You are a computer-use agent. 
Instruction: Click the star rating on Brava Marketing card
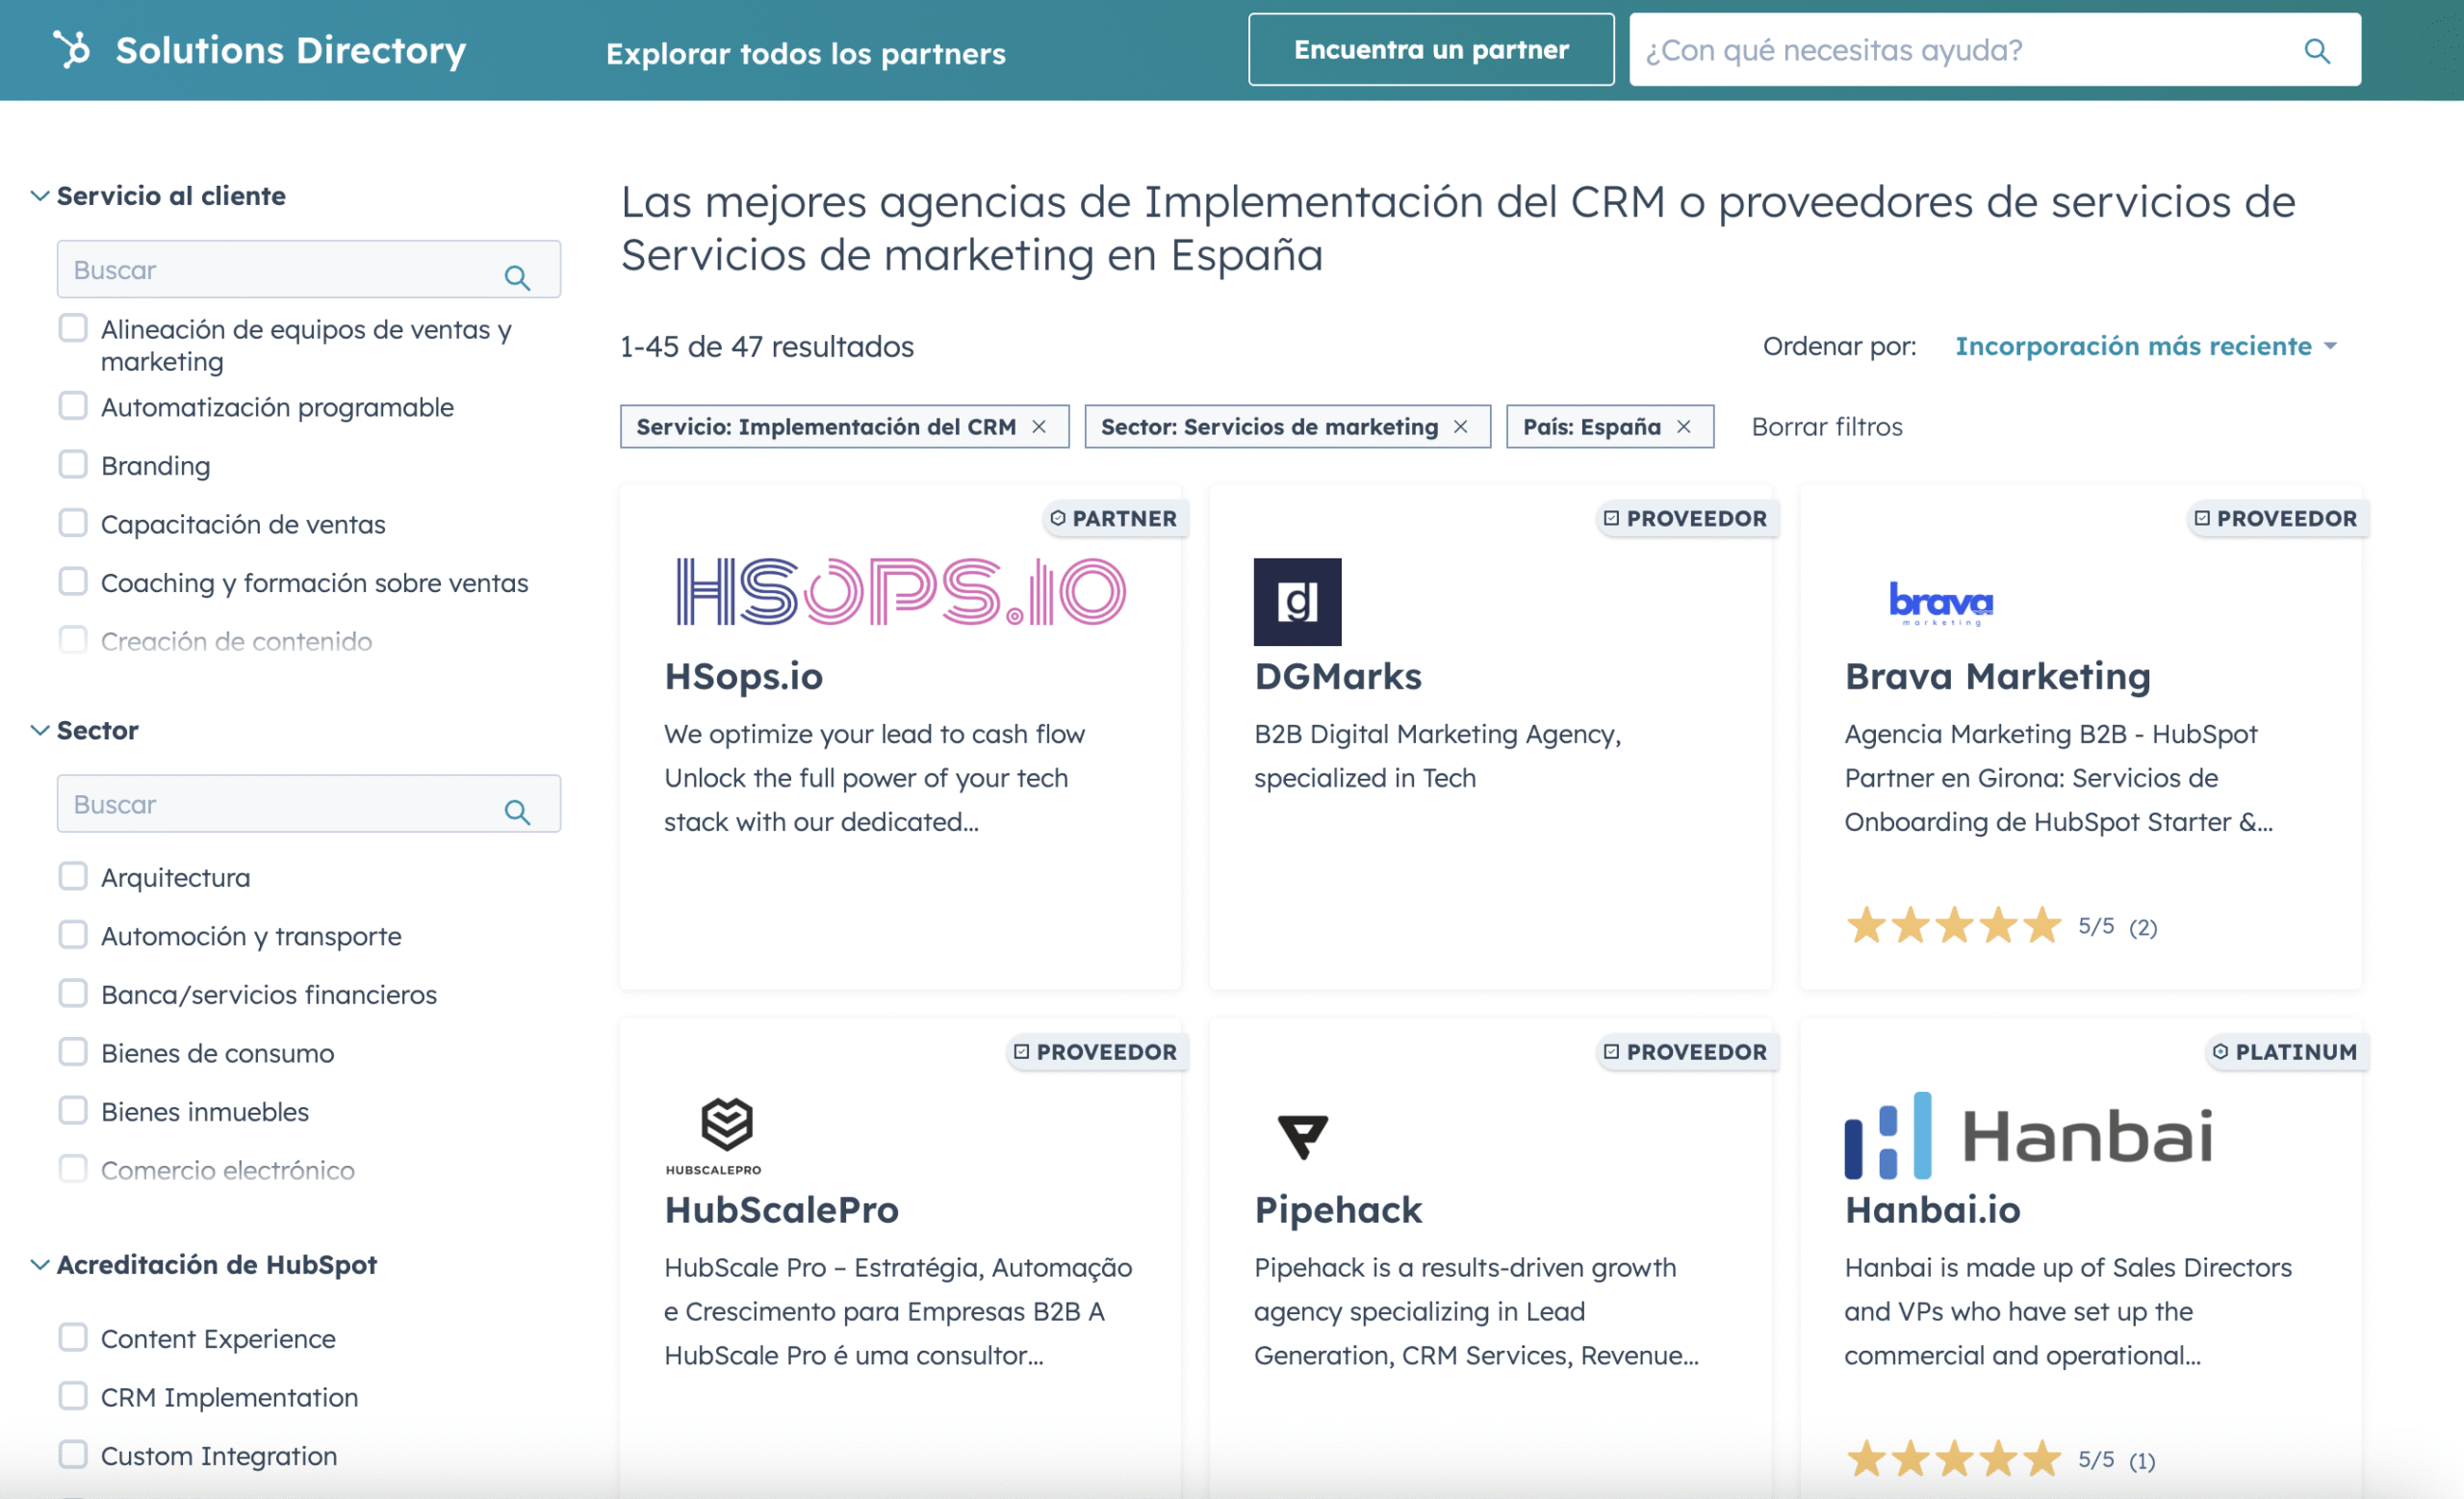pos(1953,925)
